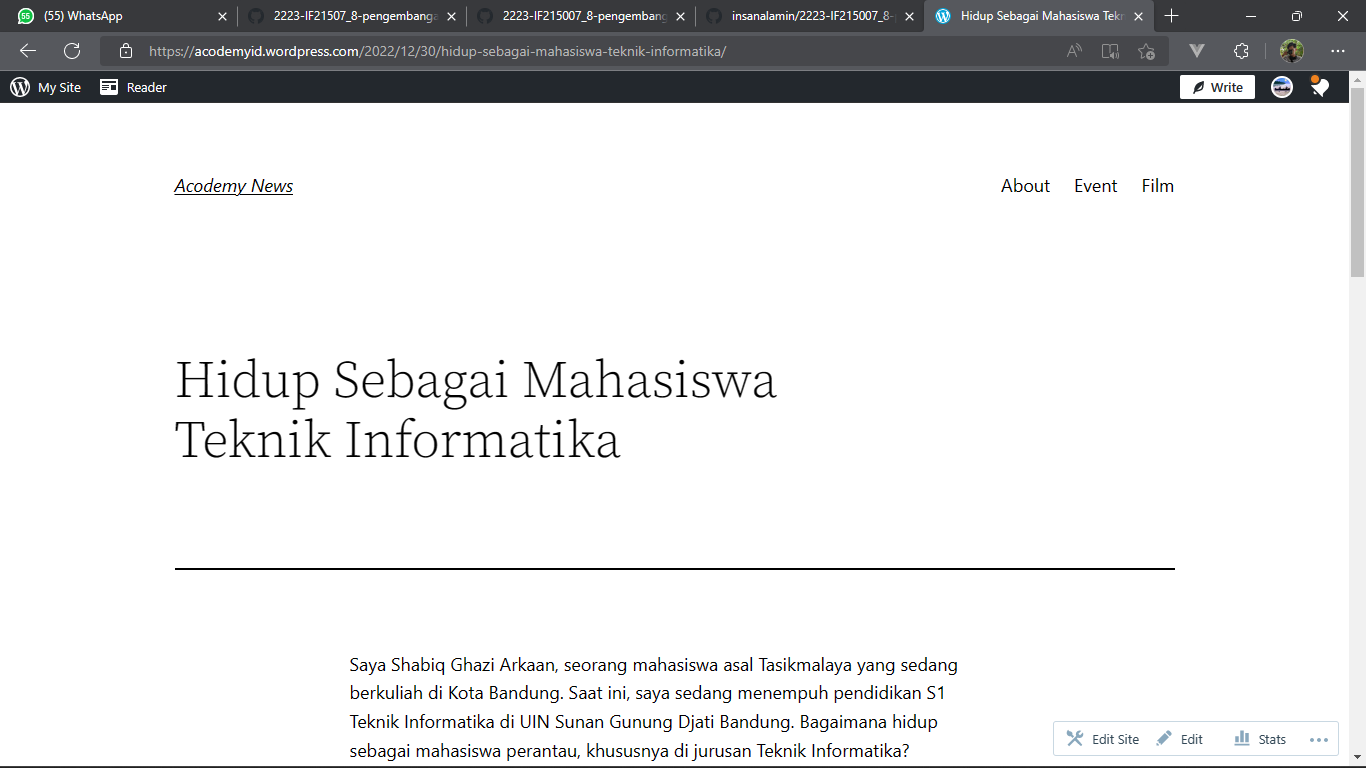Edit this post using the pencil icon

click(x=1180, y=738)
